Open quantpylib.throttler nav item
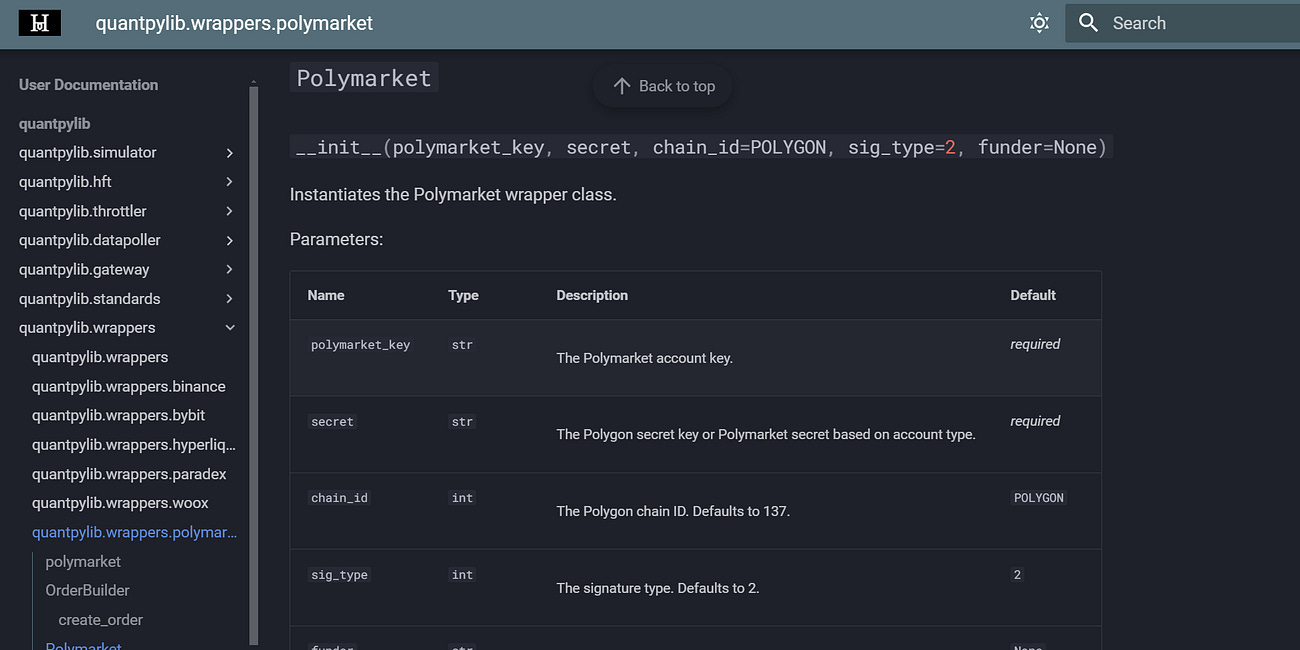 (83, 211)
